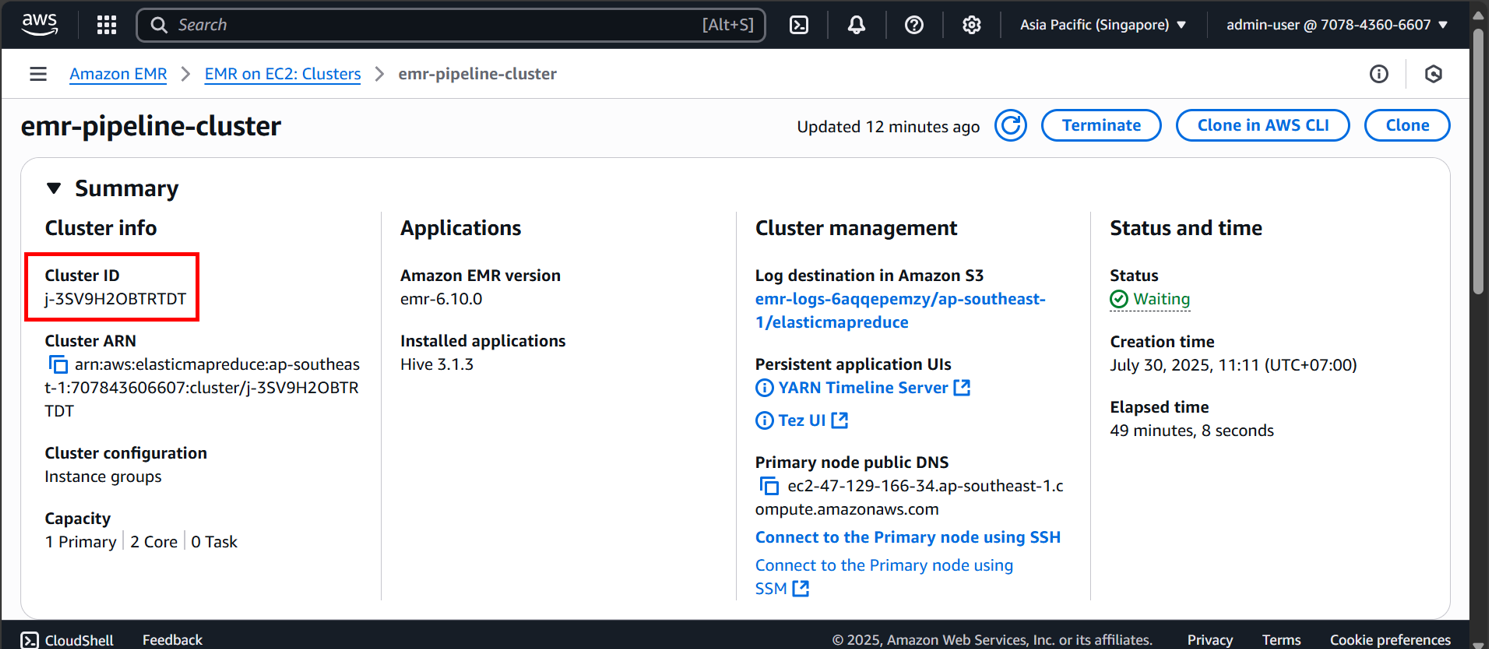Copy the Cluster ARN

pyautogui.click(x=58, y=365)
